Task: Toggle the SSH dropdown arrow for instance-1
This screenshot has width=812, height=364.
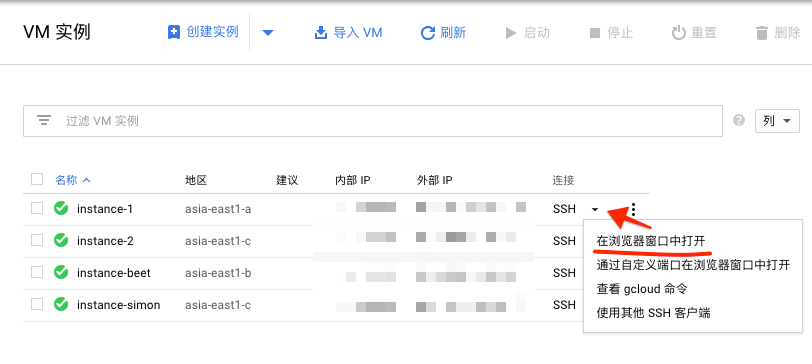Action: (595, 210)
